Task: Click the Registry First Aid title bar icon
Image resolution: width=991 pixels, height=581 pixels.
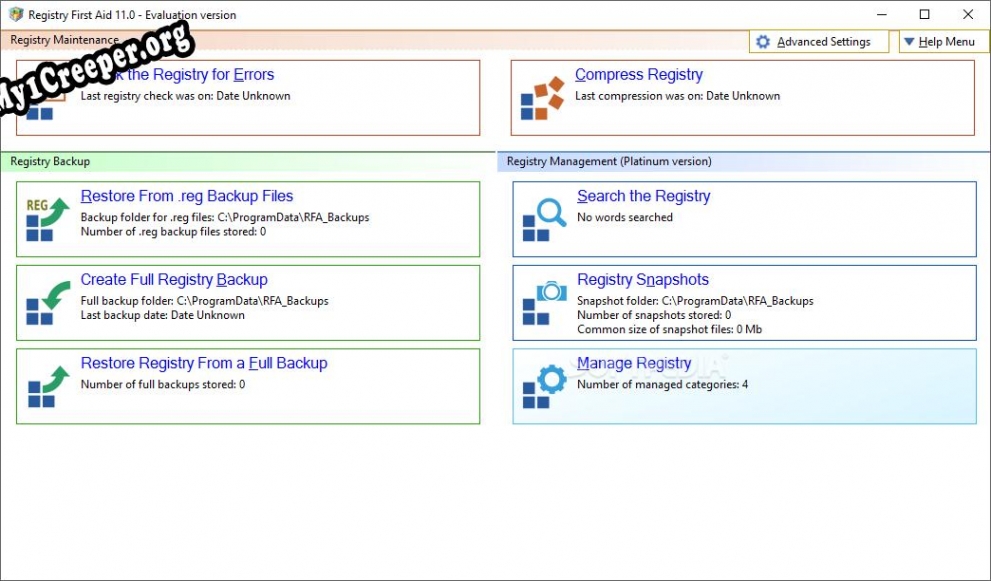Action: pos(15,15)
